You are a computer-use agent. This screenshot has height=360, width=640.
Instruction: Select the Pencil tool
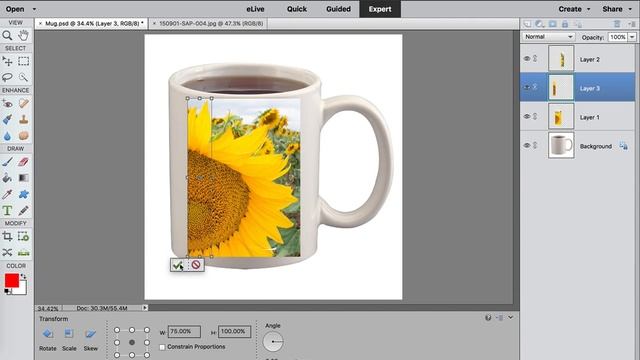[24, 211]
